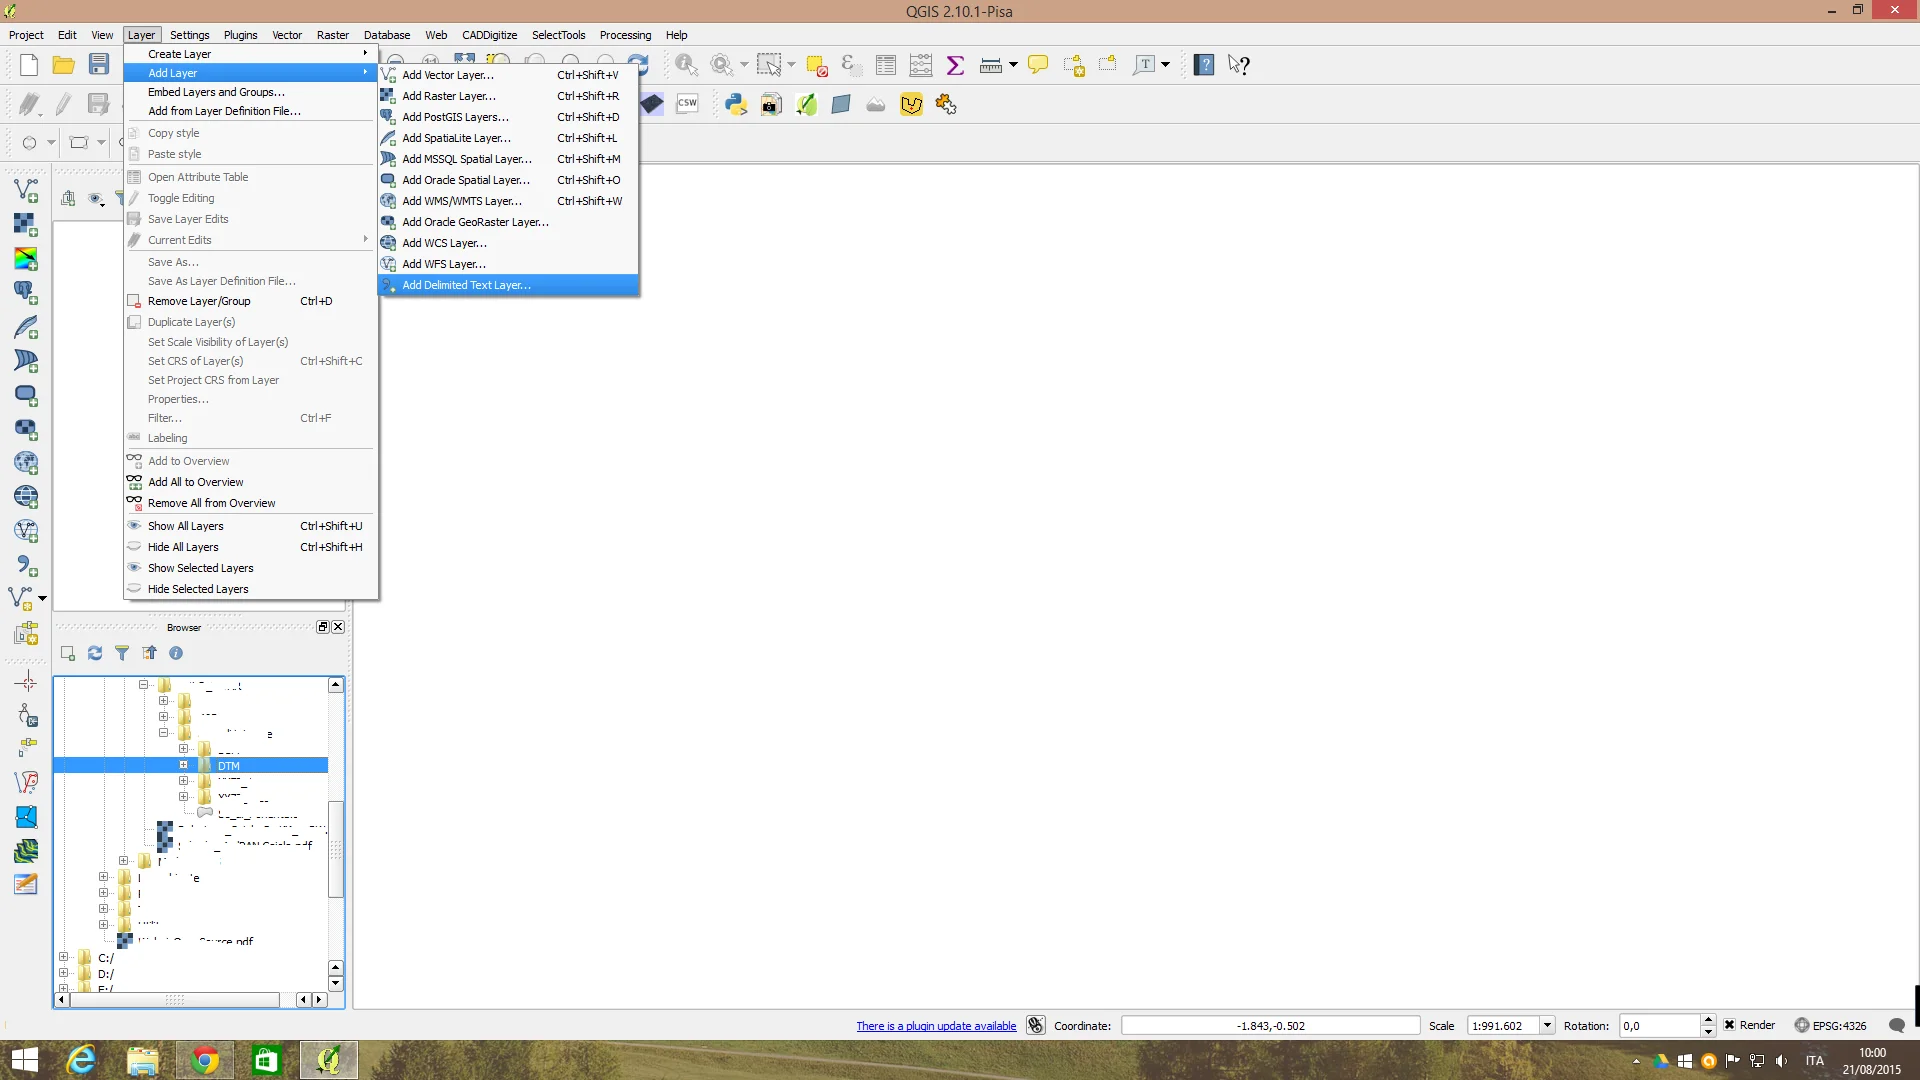
Task: Collapse all in Browser panel
Action: pyautogui.click(x=149, y=653)
